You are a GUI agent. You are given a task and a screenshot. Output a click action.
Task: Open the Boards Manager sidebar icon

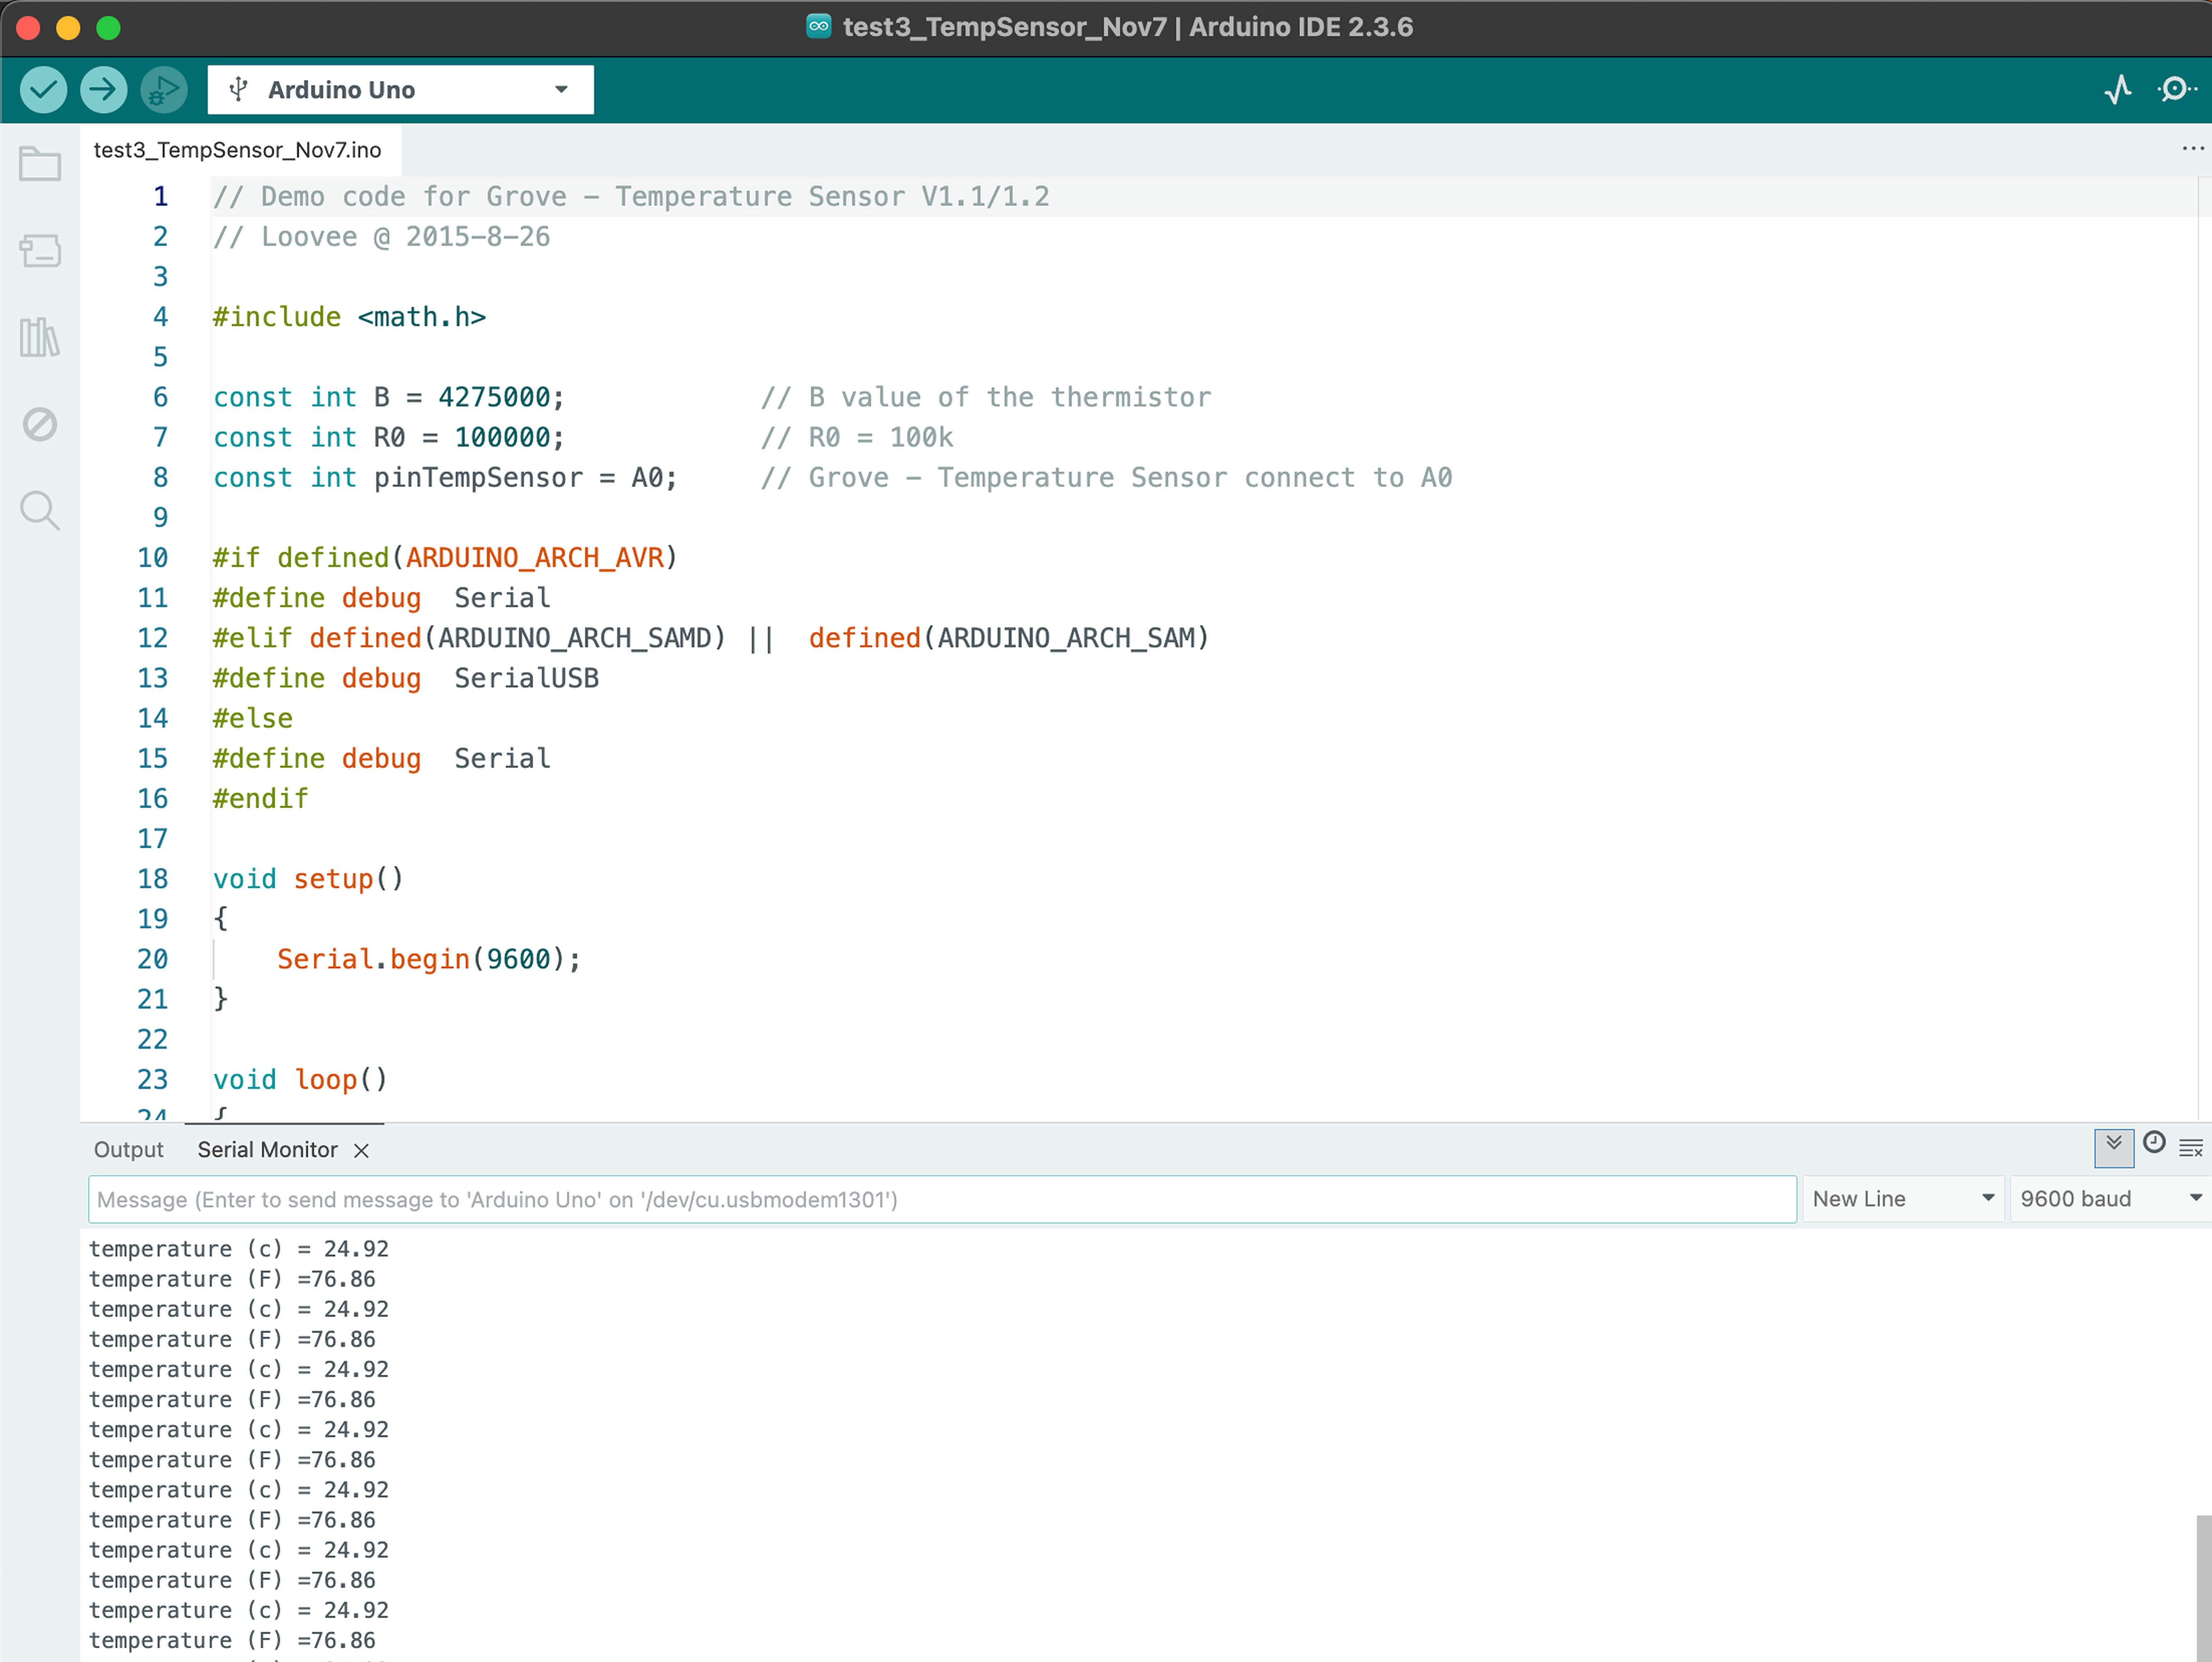(40, 251)
